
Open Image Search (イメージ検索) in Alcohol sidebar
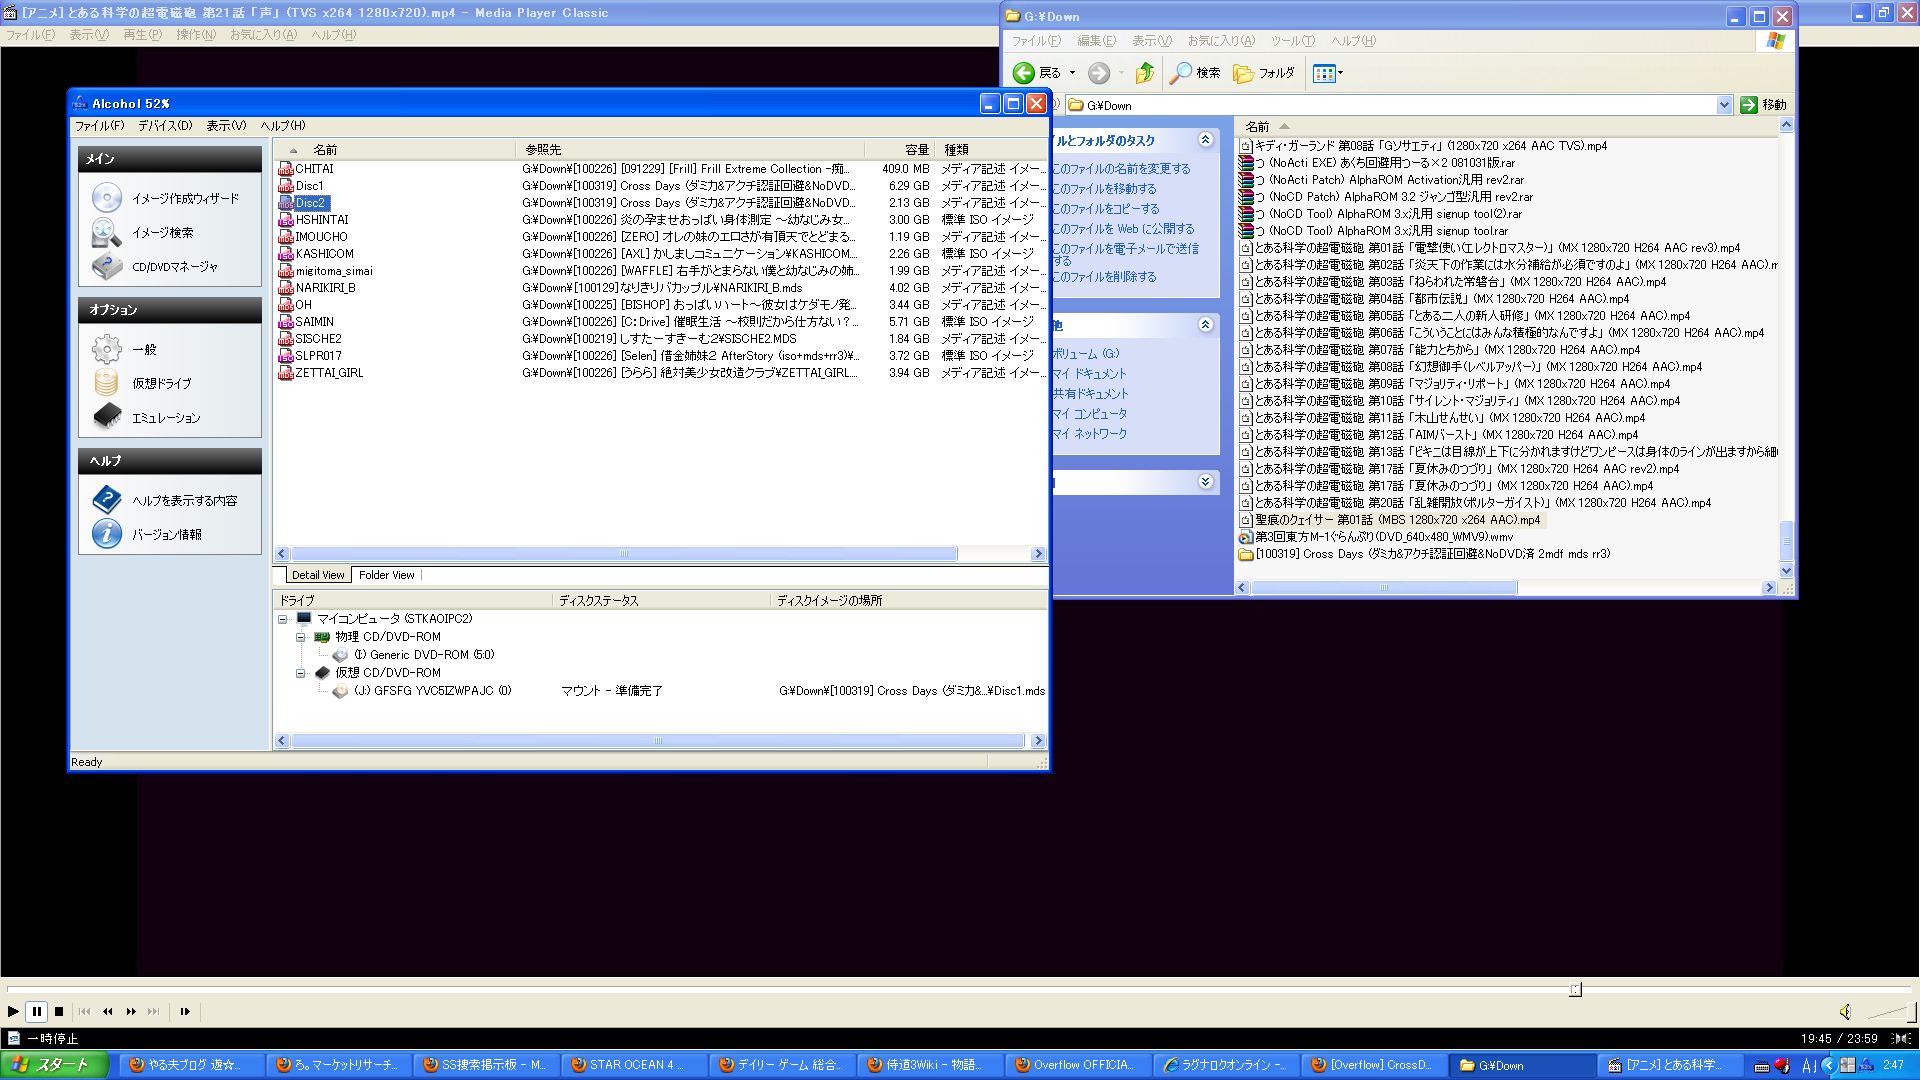[143, 232]
